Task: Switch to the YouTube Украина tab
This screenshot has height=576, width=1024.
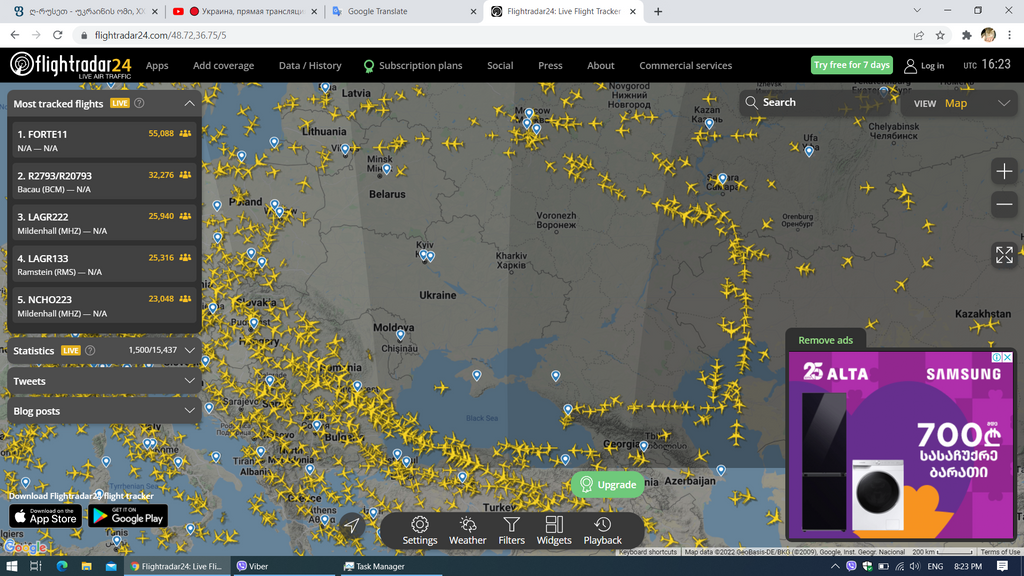Action: click(x=245, y=11)
